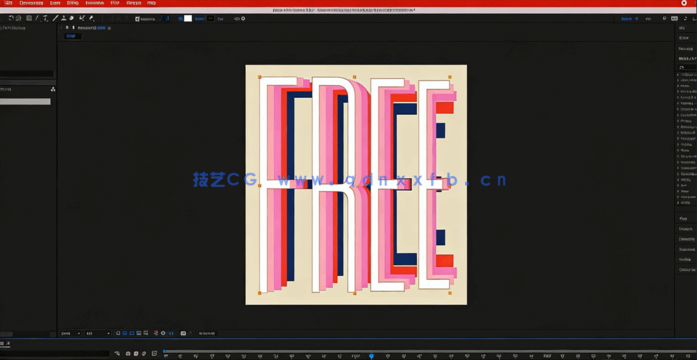The image size is (697, 360).
Task: Open the composition mini-flowchart in the timeline
Action: pyautogui.click(x=117, y=353)
